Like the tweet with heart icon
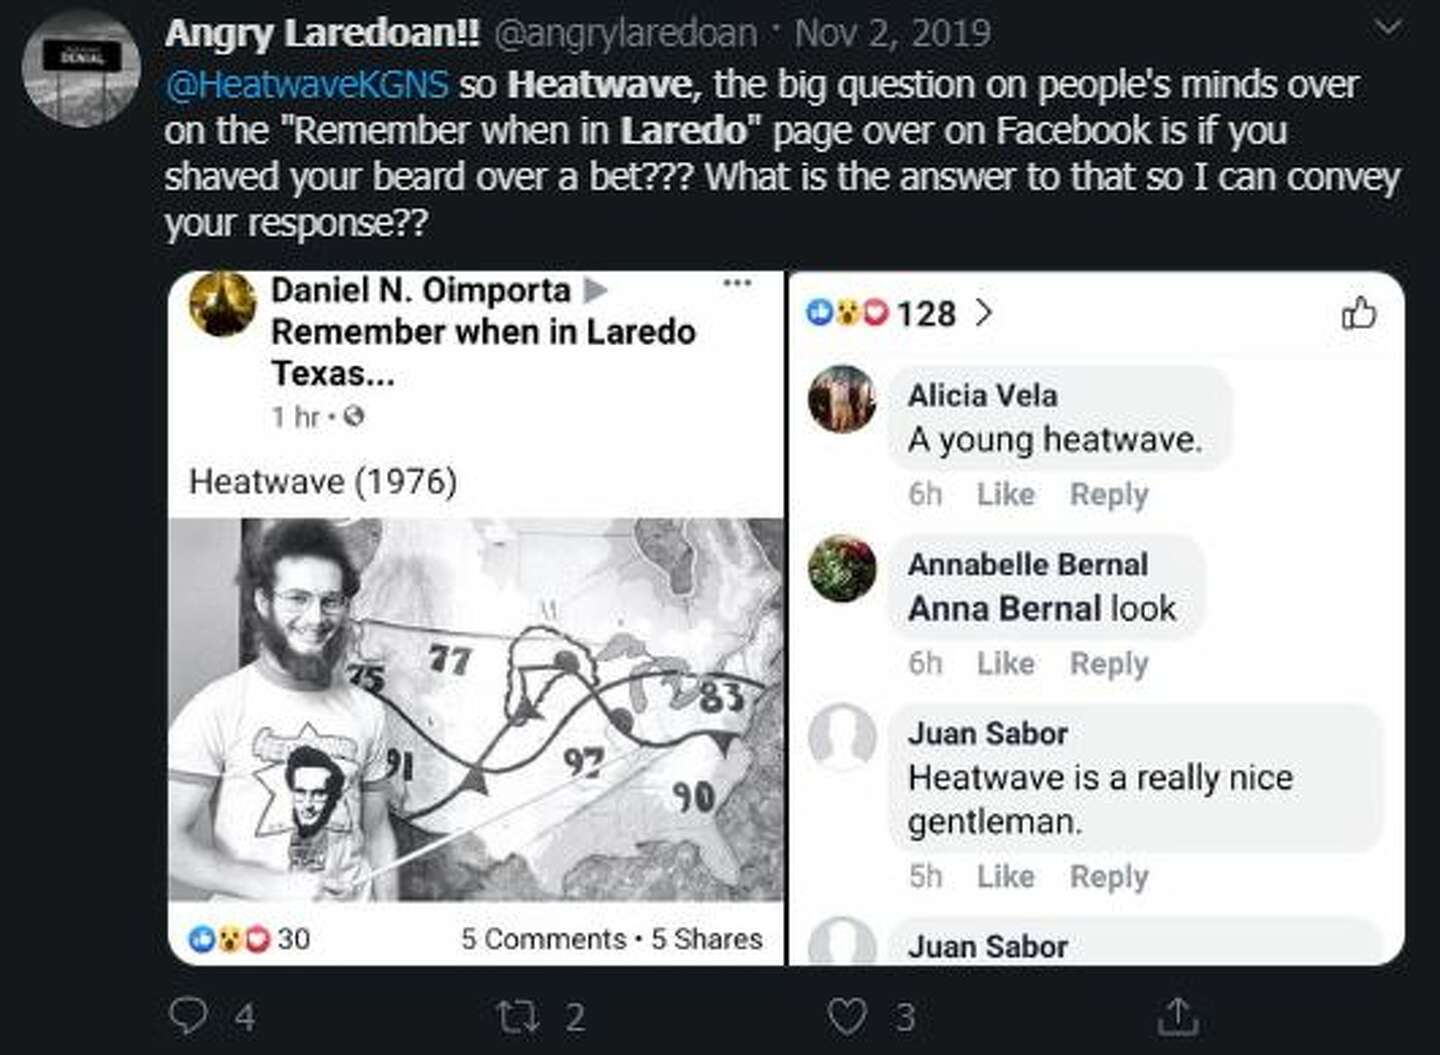 tap(847, 1016)
